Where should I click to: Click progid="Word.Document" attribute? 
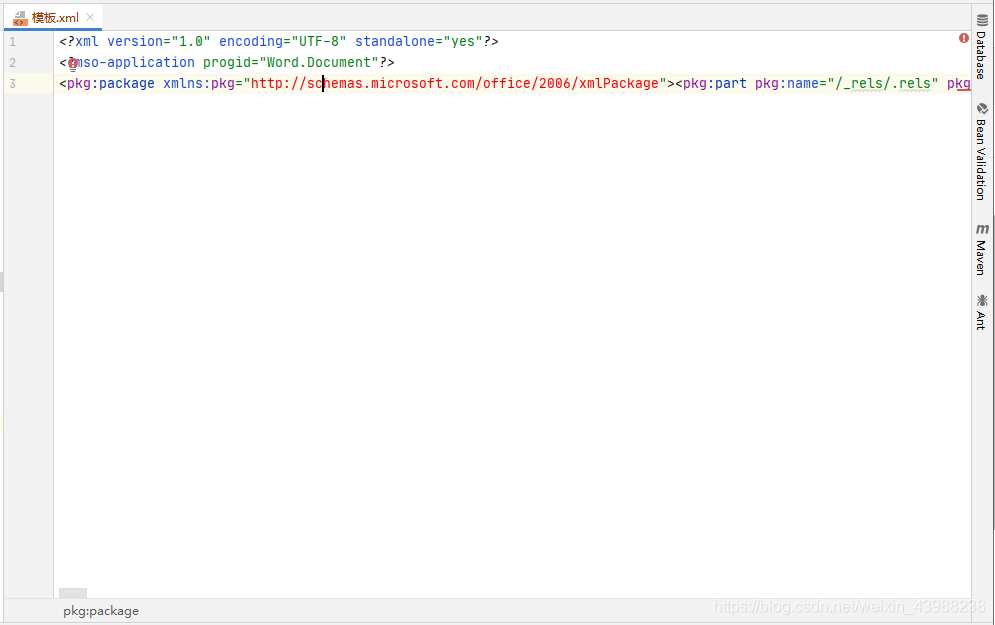(x=291, y=63)
